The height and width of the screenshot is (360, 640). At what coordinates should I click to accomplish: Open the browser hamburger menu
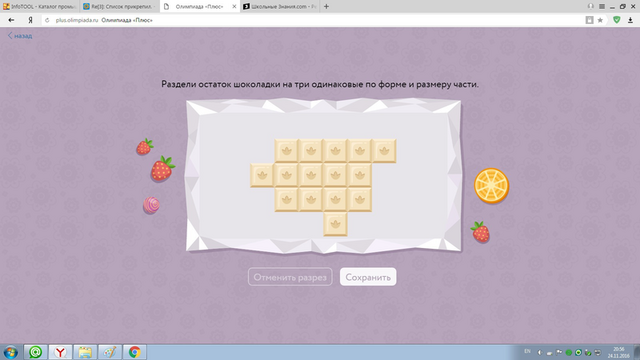point(602,7)
